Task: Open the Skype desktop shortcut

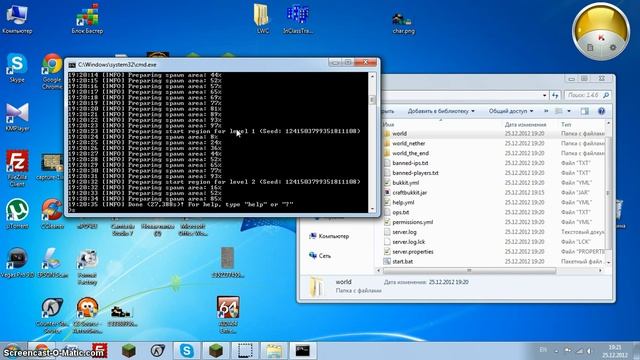Action: (x=17, y=67)
